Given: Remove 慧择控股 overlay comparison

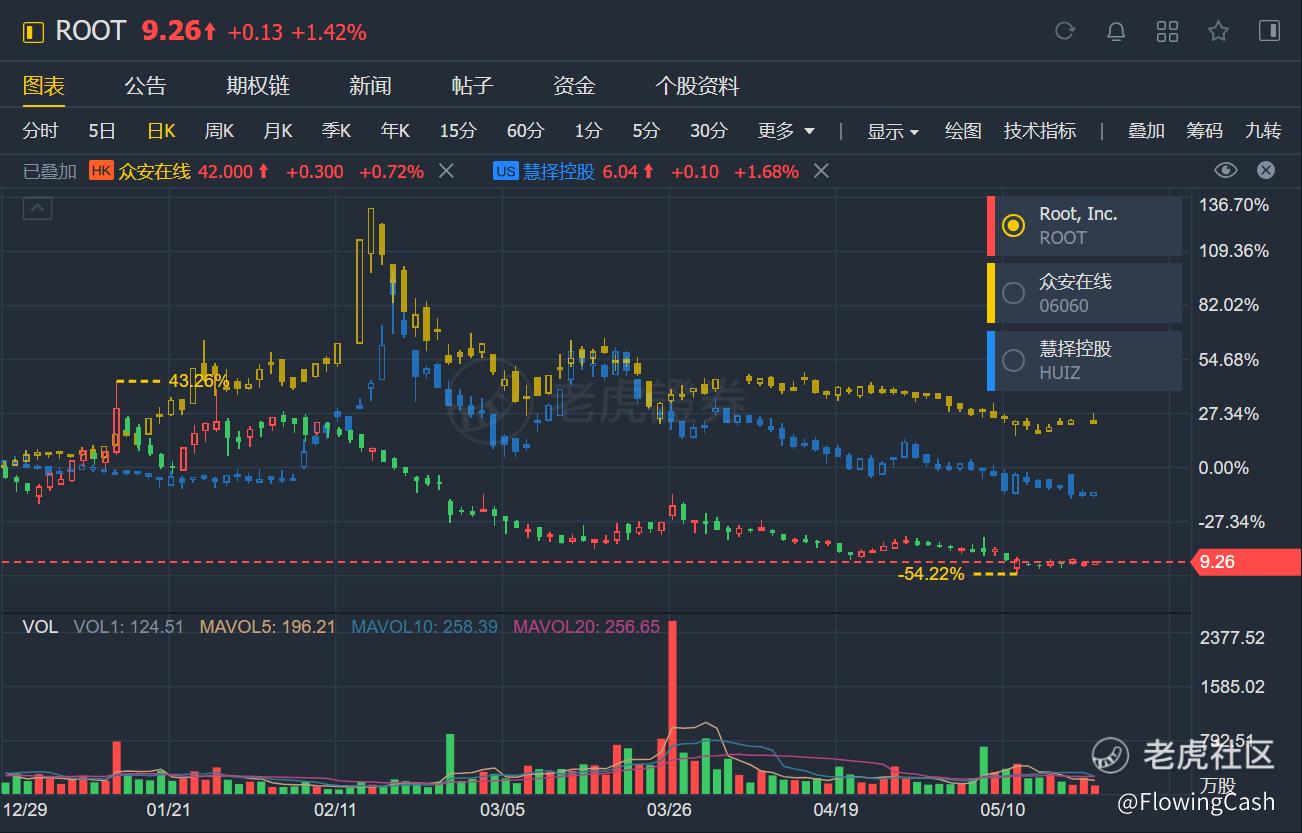Looking at the screenshot, I should (821, 171).
